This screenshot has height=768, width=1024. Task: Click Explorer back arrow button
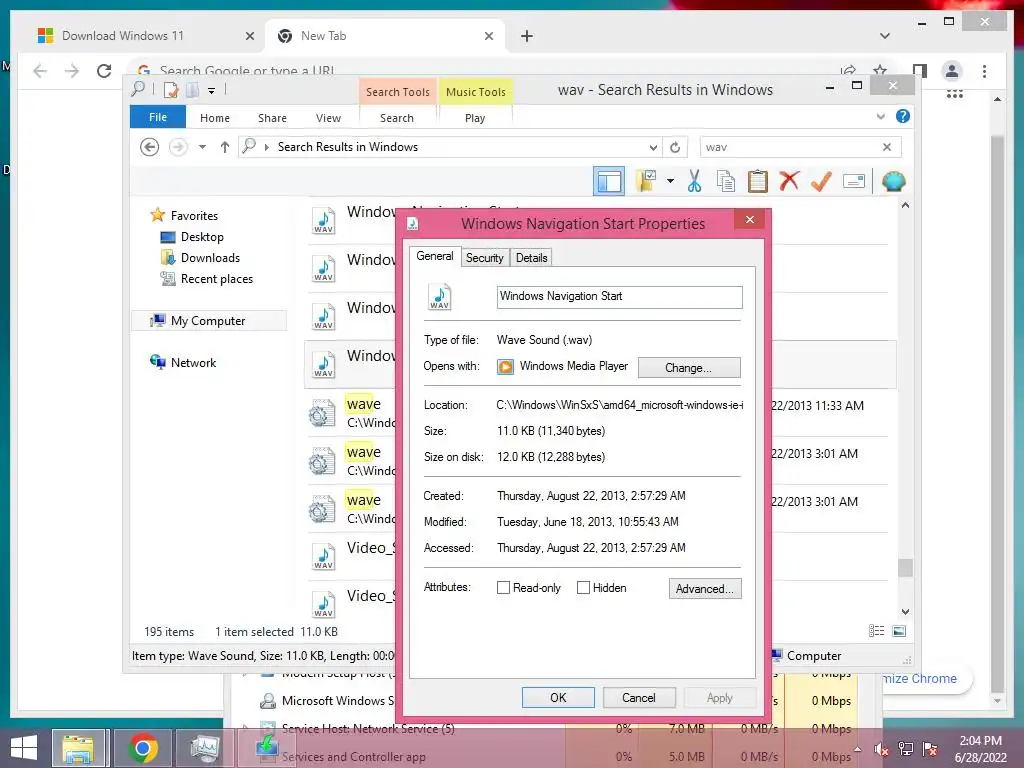tap(150, 147)
